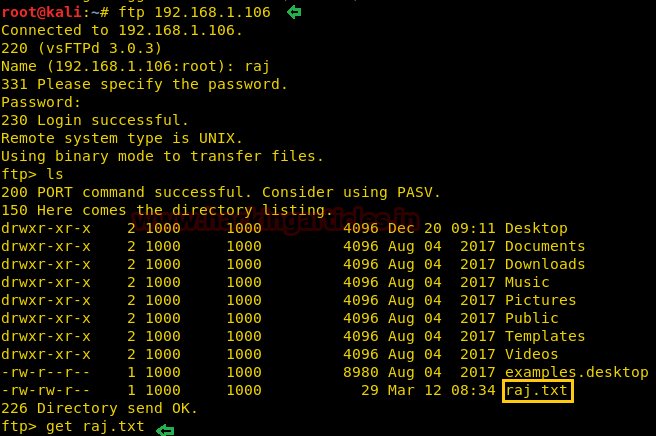656x436 pixels.
Task: Click the examples.desktop file name
Action: 577,372
